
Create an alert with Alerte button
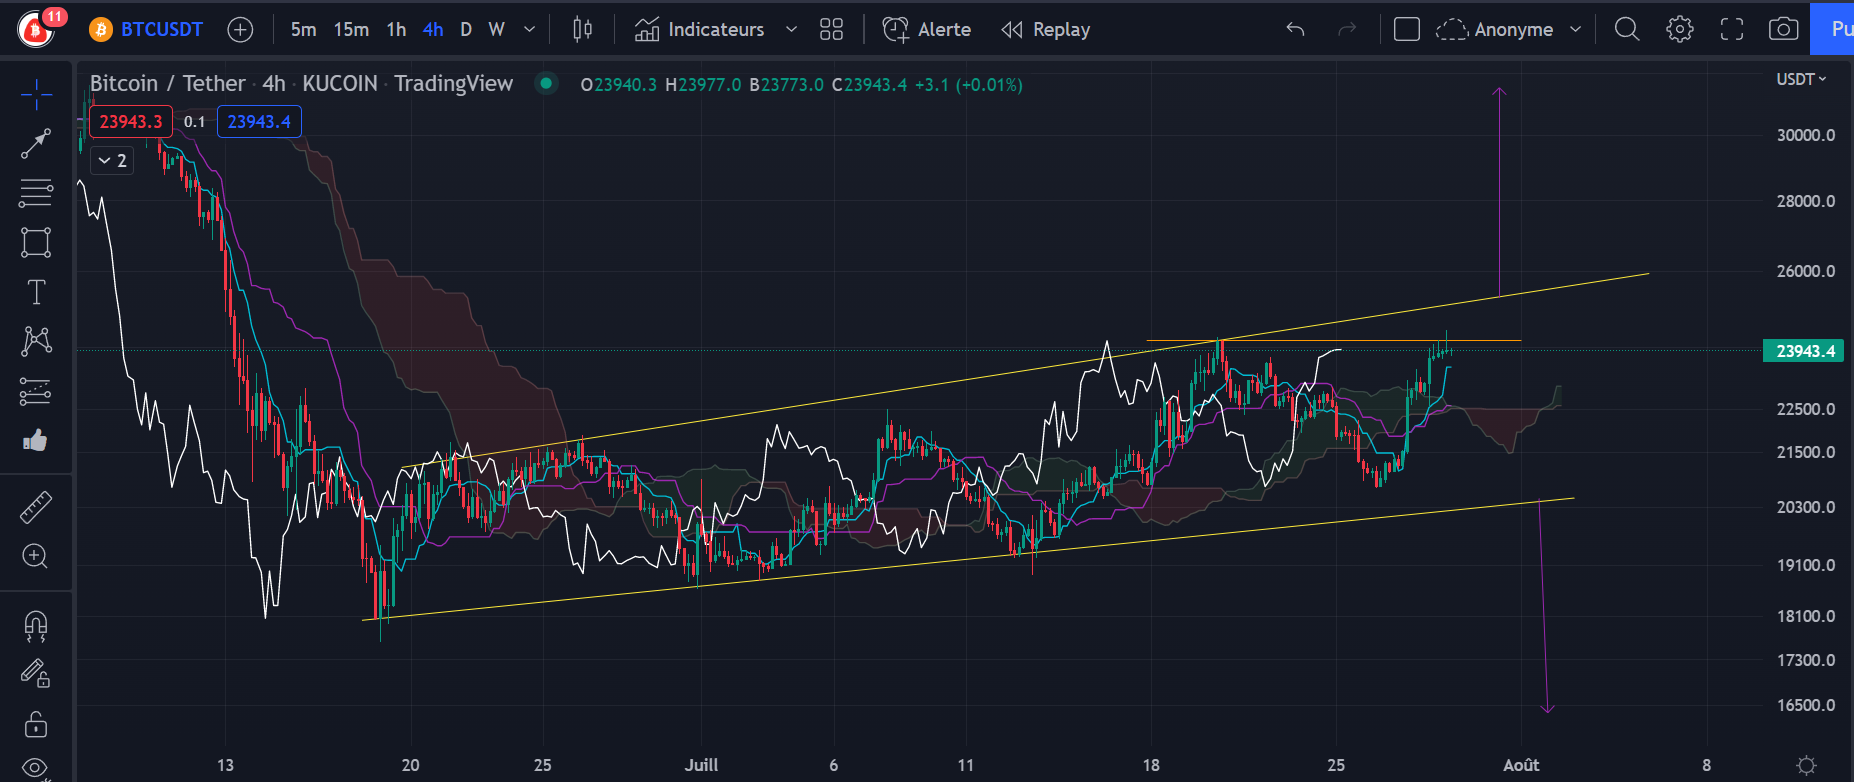pyautogui.click(x=927, y=30)
